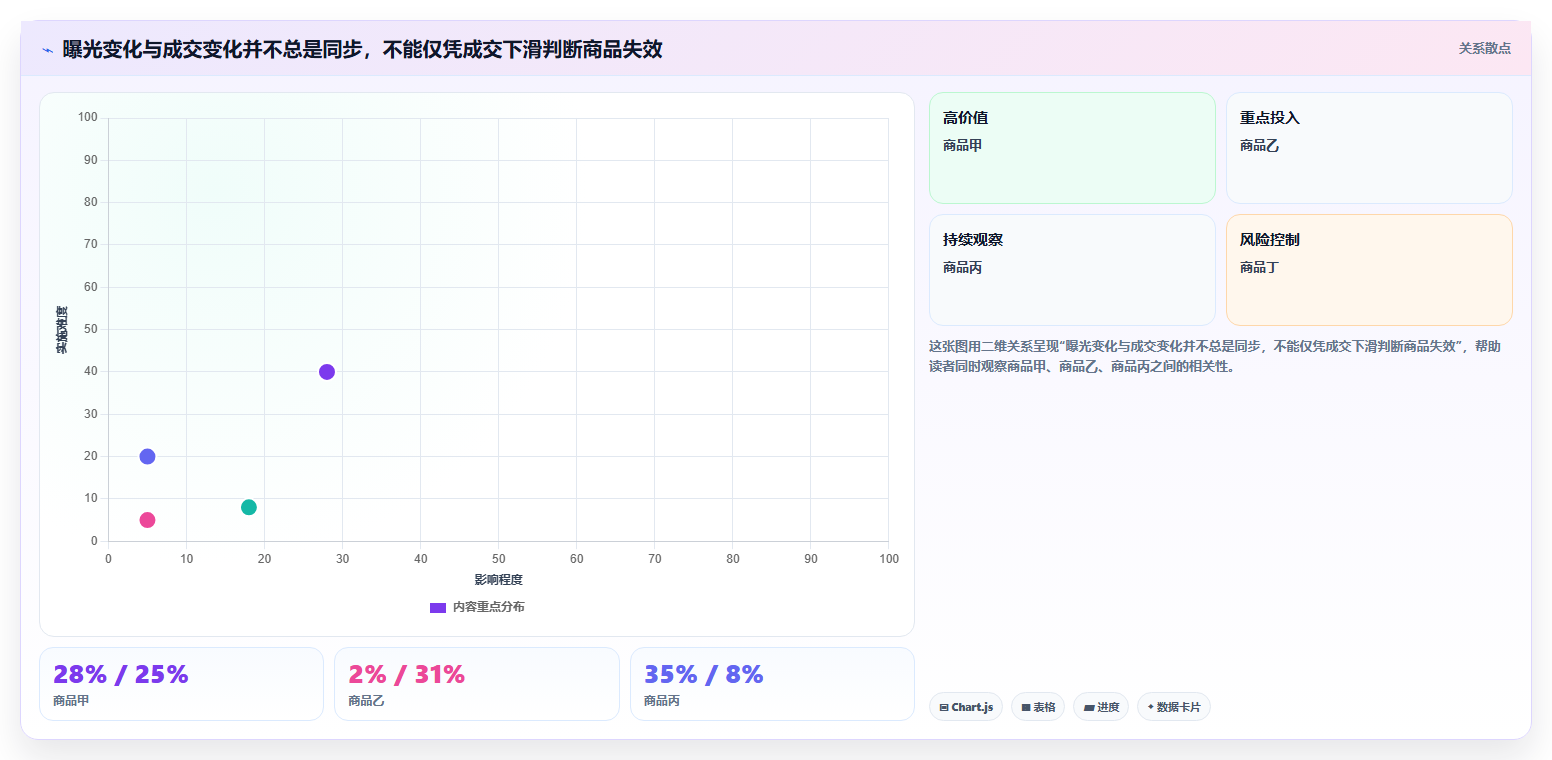Screen dimensions: 1552x760
Task: Click the 35% / 8% 商品丙 stat card
Action: [772, 684]
